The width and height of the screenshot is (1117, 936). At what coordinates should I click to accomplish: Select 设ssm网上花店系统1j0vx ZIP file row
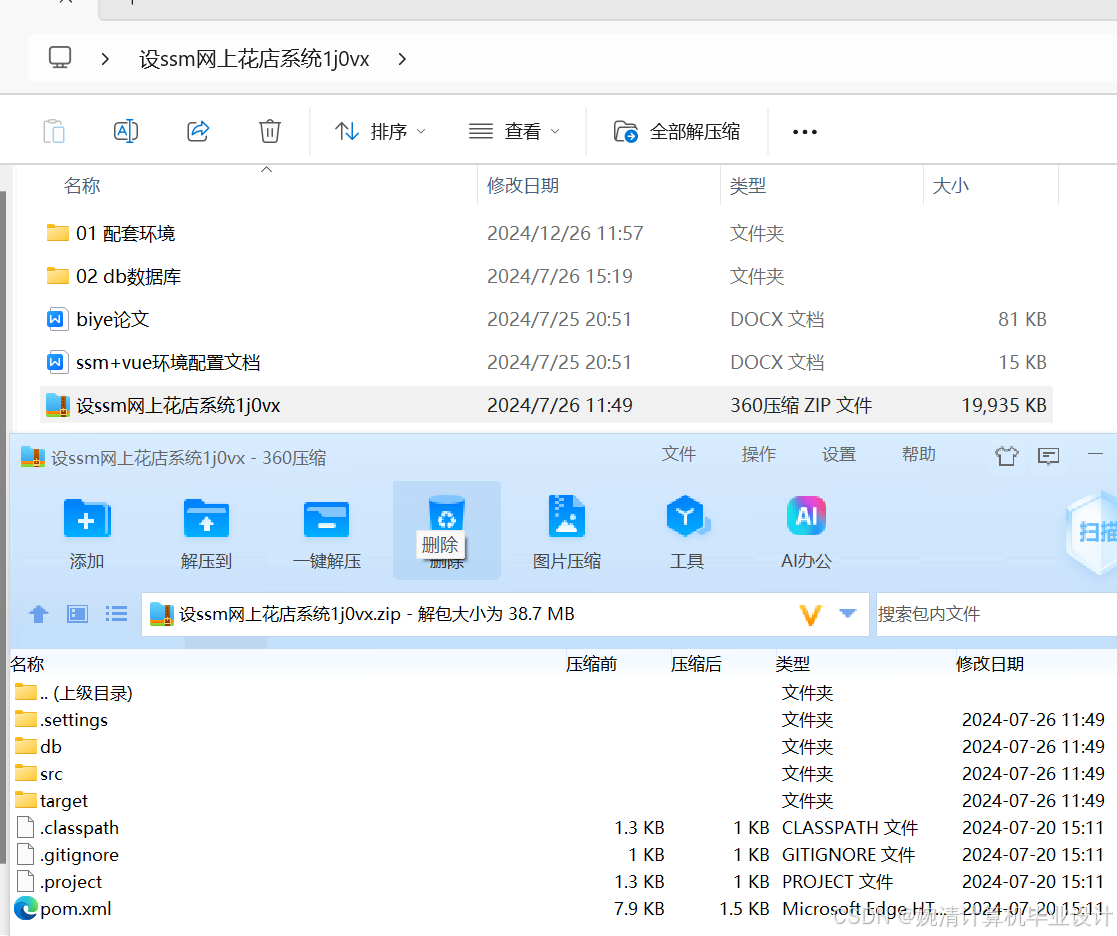pos(546,405)
